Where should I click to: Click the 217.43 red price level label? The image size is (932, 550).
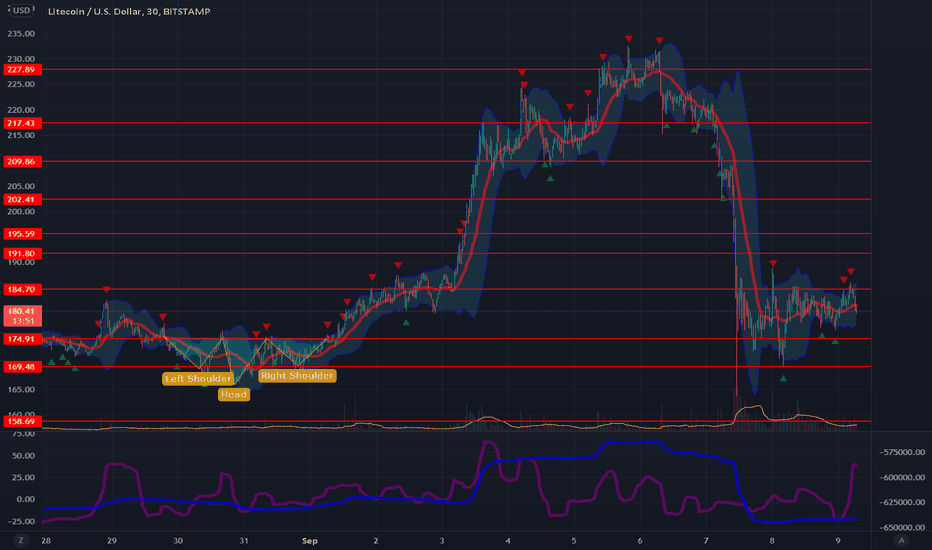(x=23, y=123)
